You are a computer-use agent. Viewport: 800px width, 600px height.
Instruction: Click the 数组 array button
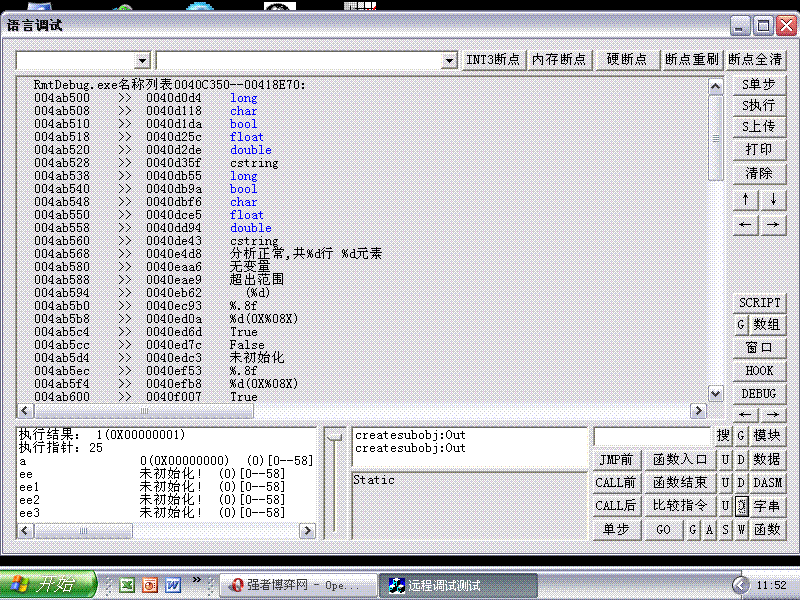point(767,324)
